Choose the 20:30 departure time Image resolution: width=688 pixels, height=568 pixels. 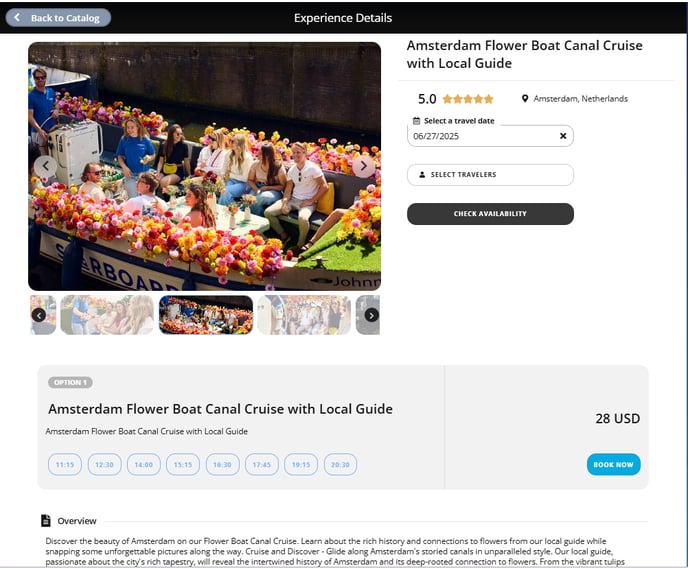(340, 464)
